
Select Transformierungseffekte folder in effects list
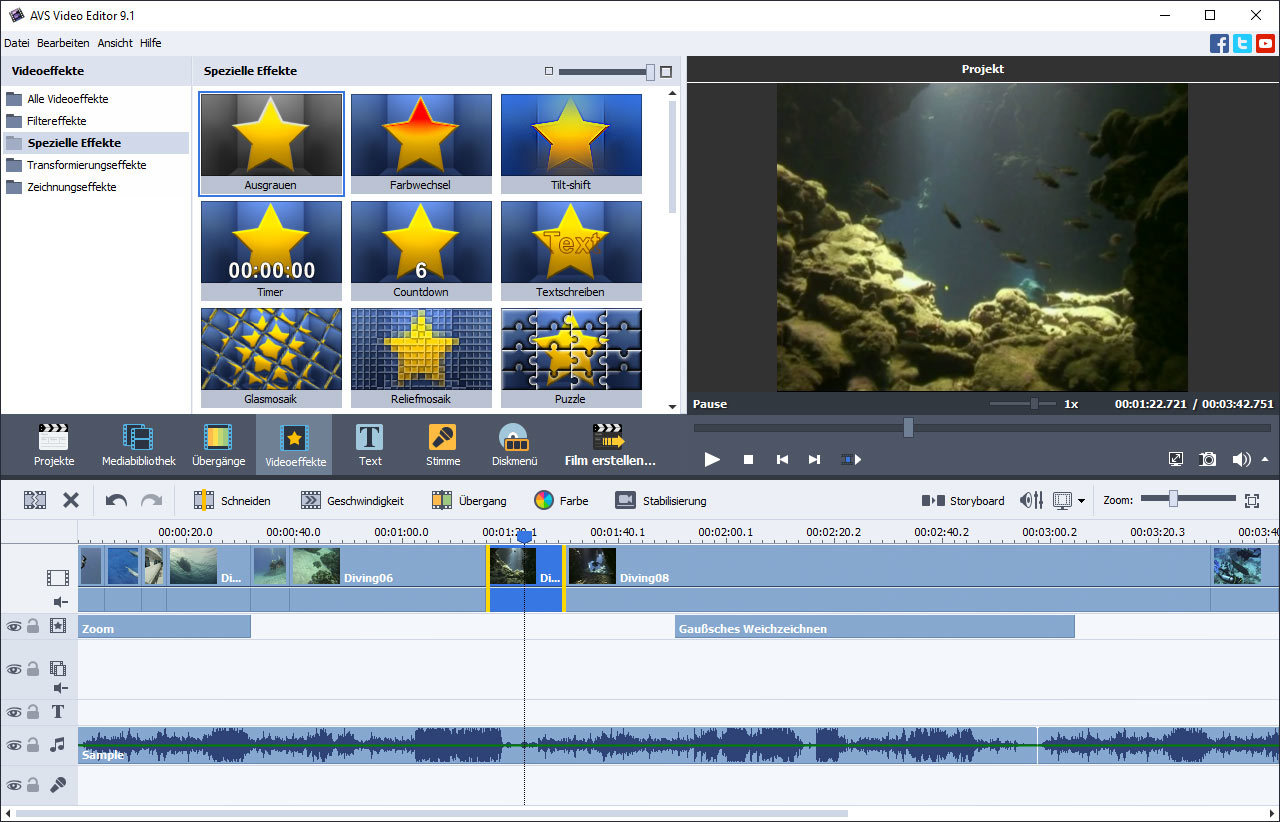86,165
